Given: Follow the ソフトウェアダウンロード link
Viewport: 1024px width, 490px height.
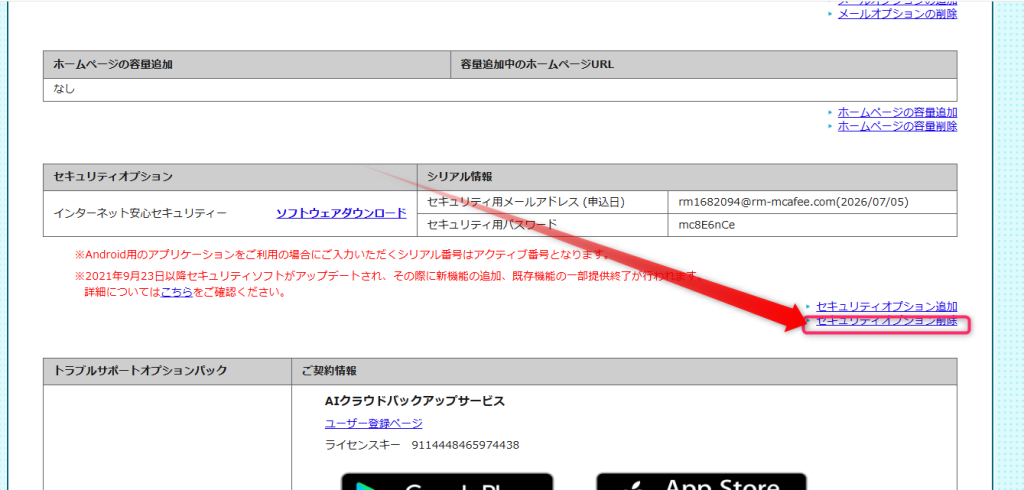Looking at the screenshot, I should [341, 213].
